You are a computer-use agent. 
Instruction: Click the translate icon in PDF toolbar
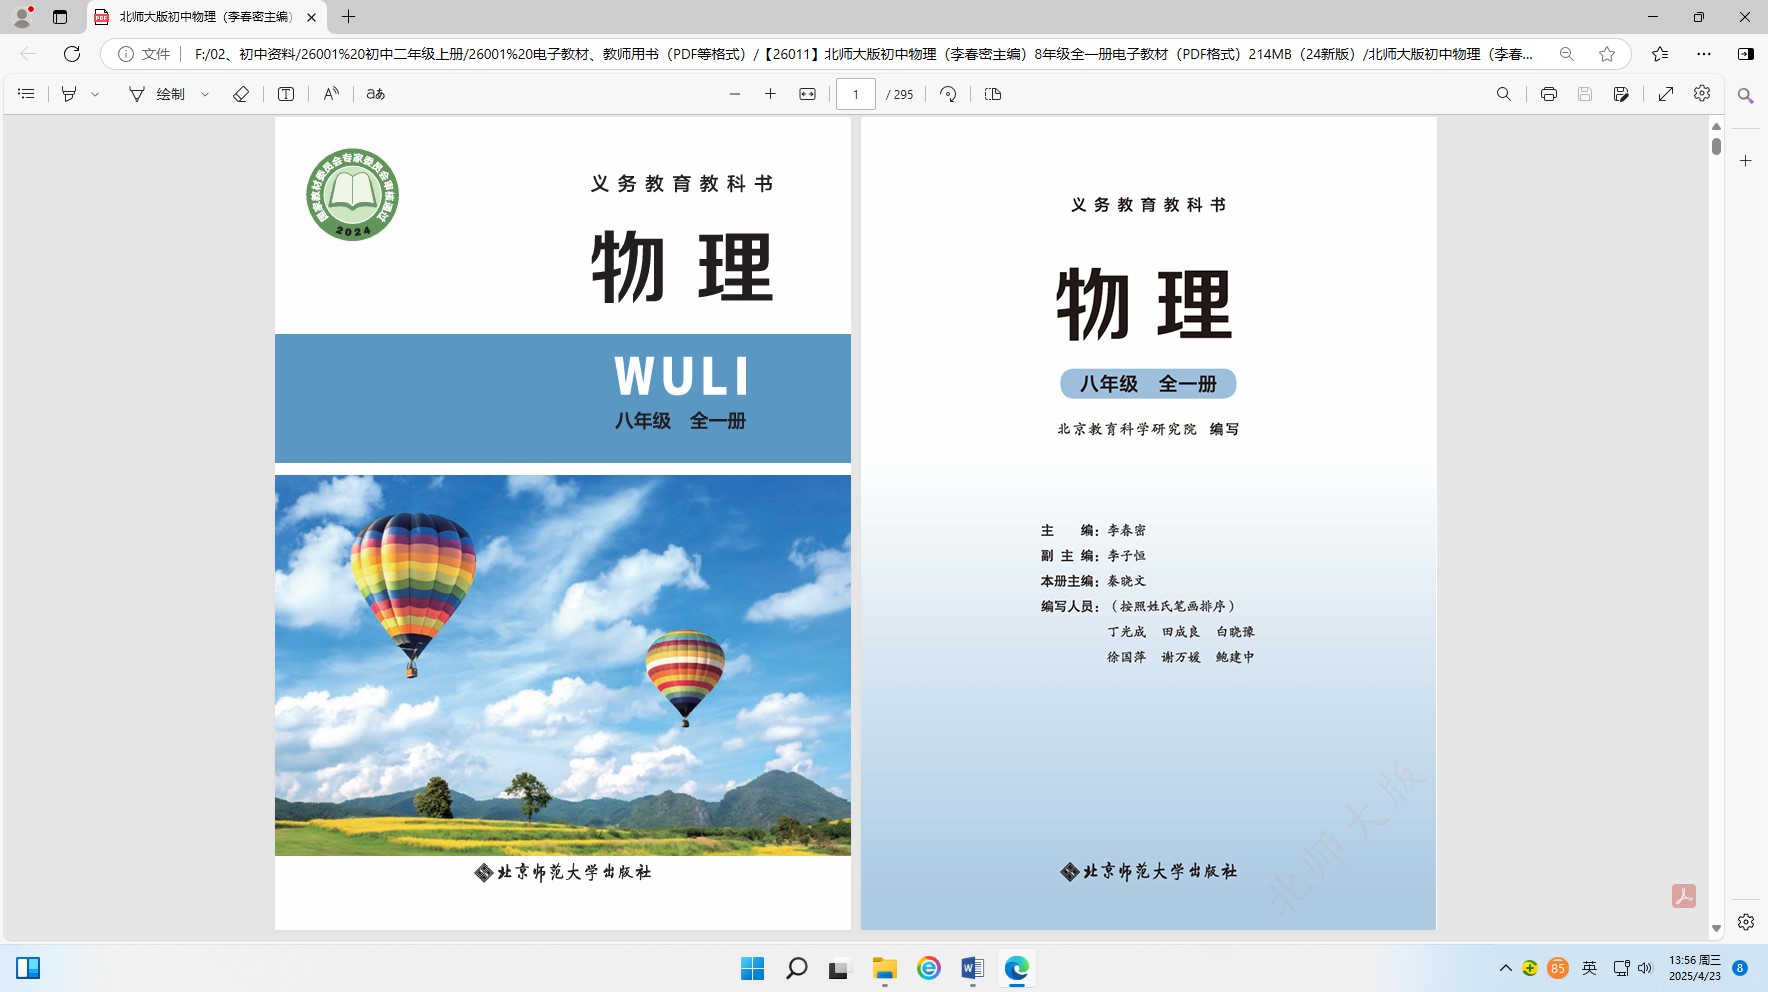(x=376, y=94)
